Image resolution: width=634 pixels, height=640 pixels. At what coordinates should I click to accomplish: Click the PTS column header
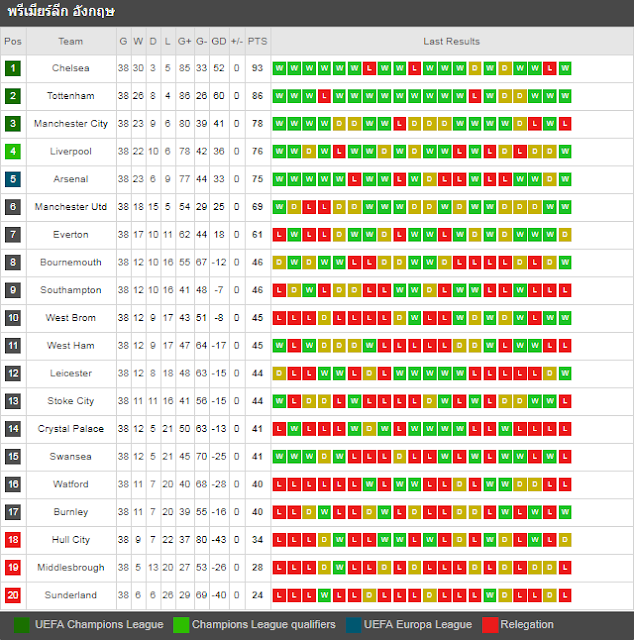point(257,42)
